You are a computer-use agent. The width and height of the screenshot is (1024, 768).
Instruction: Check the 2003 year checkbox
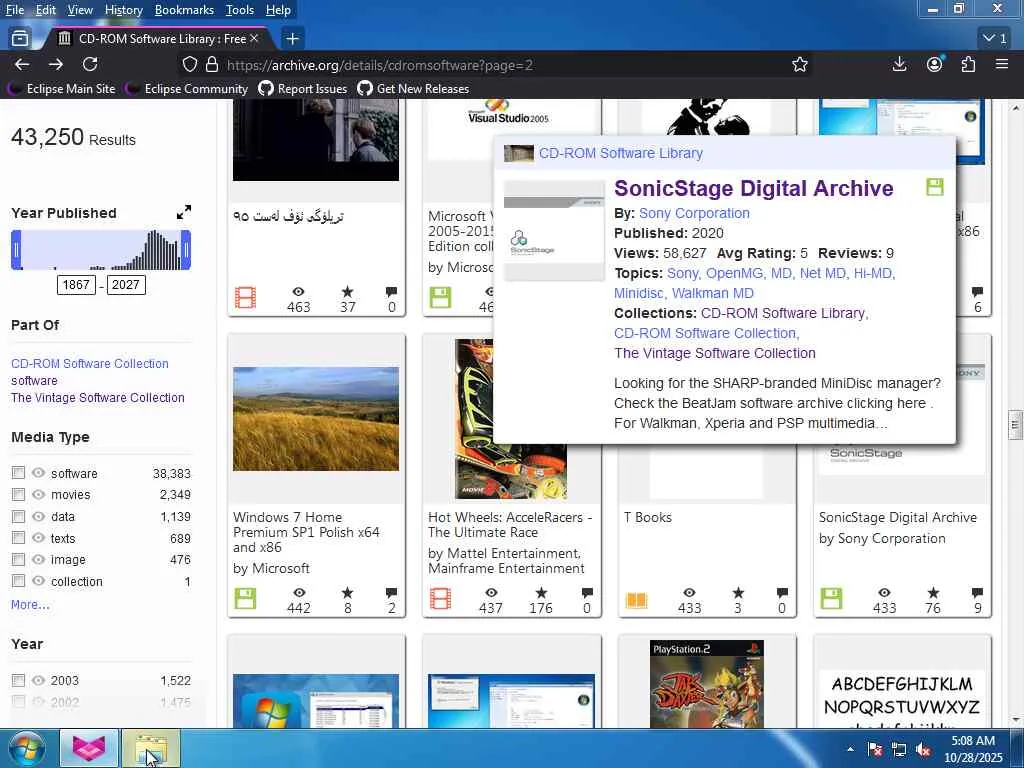pos(18,680)
